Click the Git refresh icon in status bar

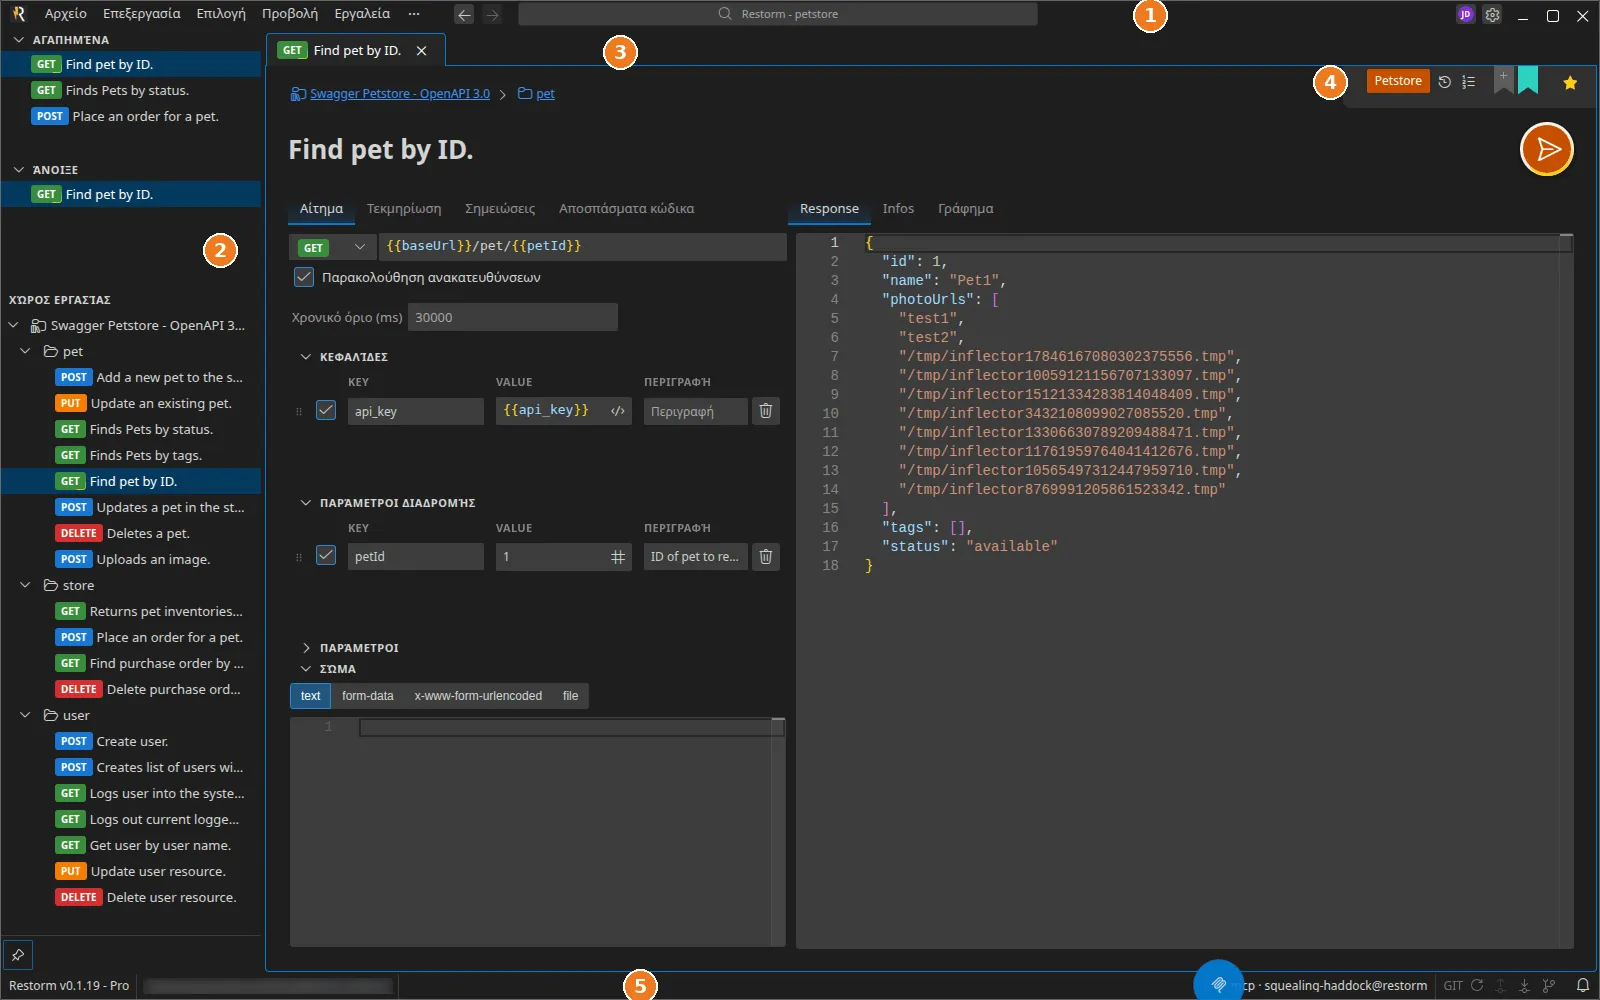1477,985
